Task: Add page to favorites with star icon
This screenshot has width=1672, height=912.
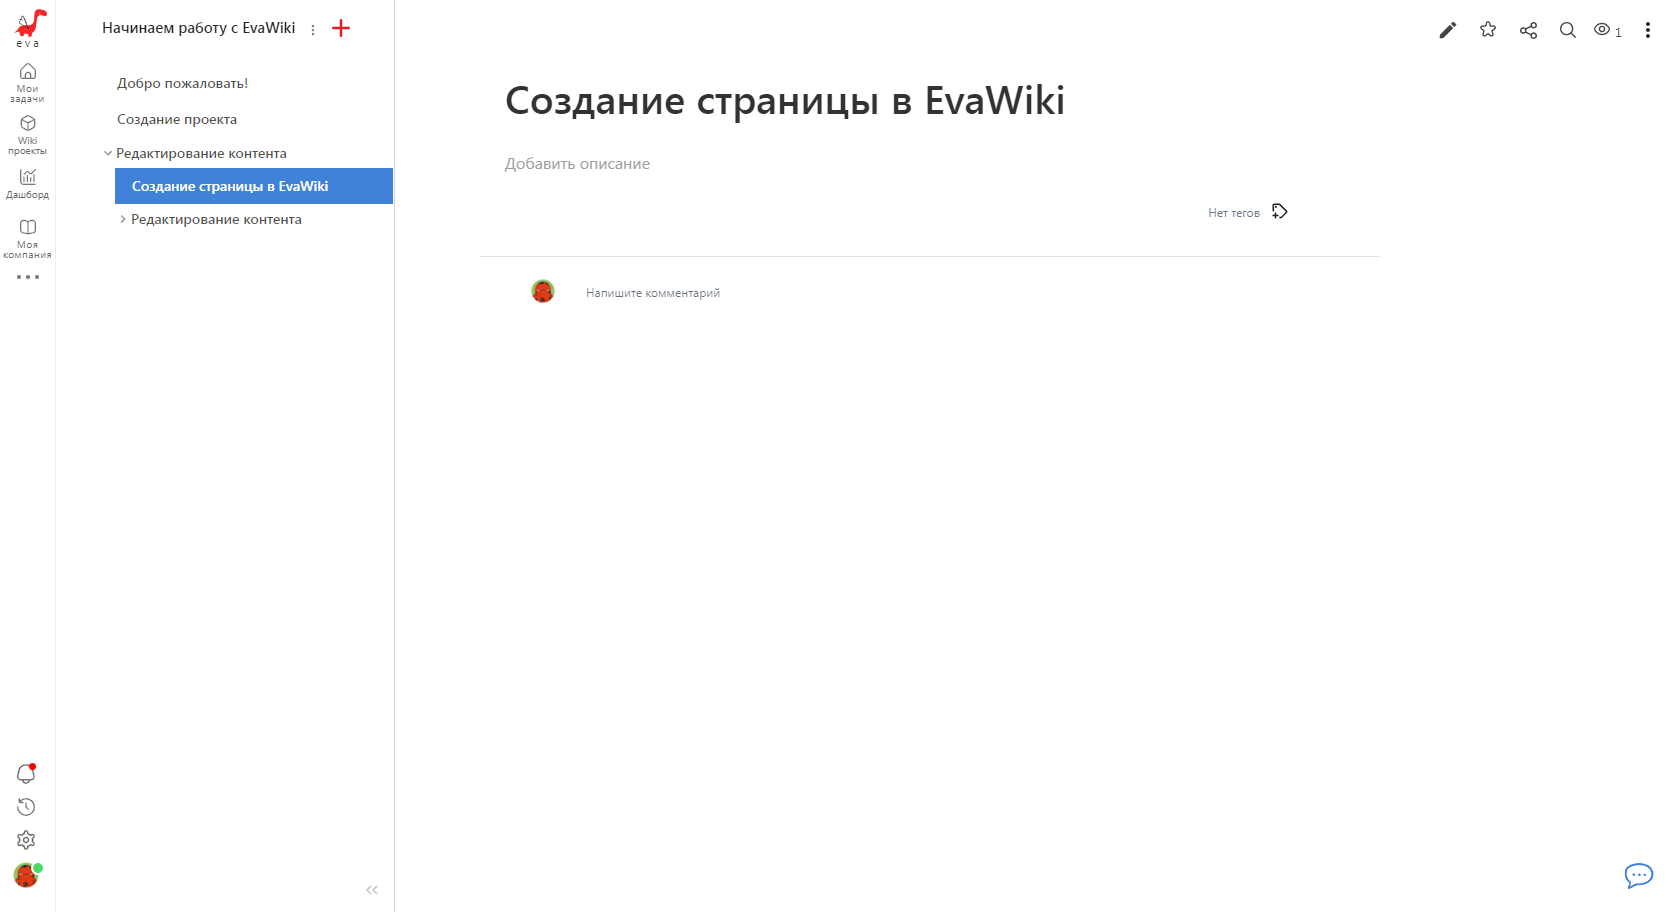Action: click(x=1488, y=30)
